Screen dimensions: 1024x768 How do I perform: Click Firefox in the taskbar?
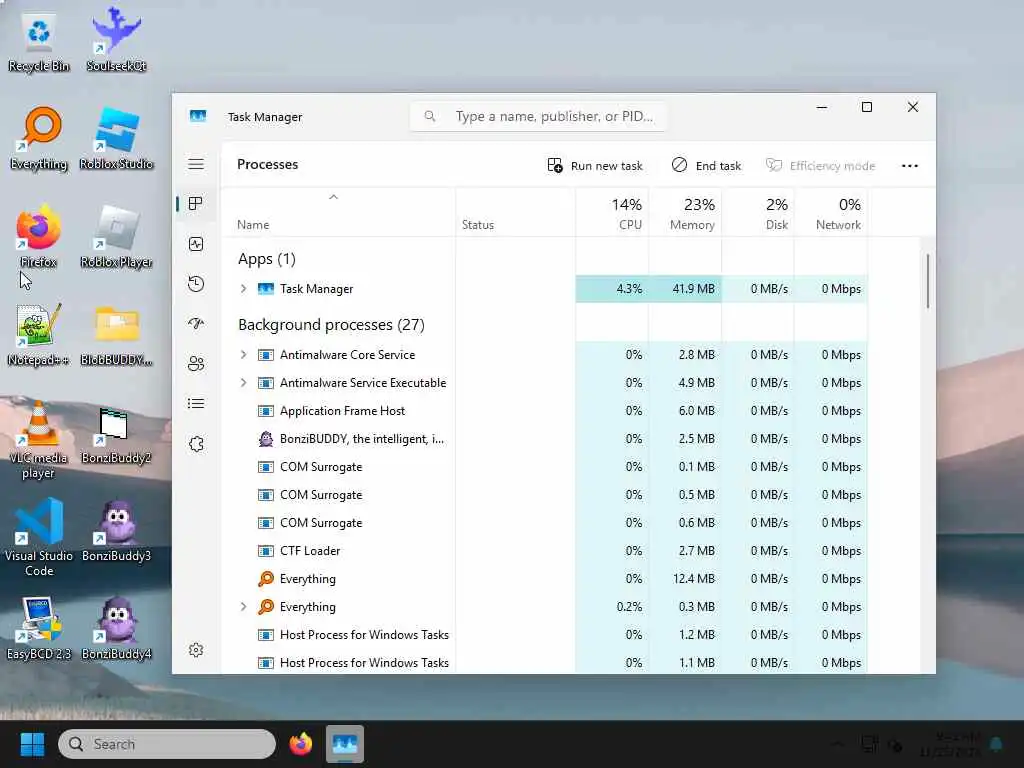tap(301, 744)
